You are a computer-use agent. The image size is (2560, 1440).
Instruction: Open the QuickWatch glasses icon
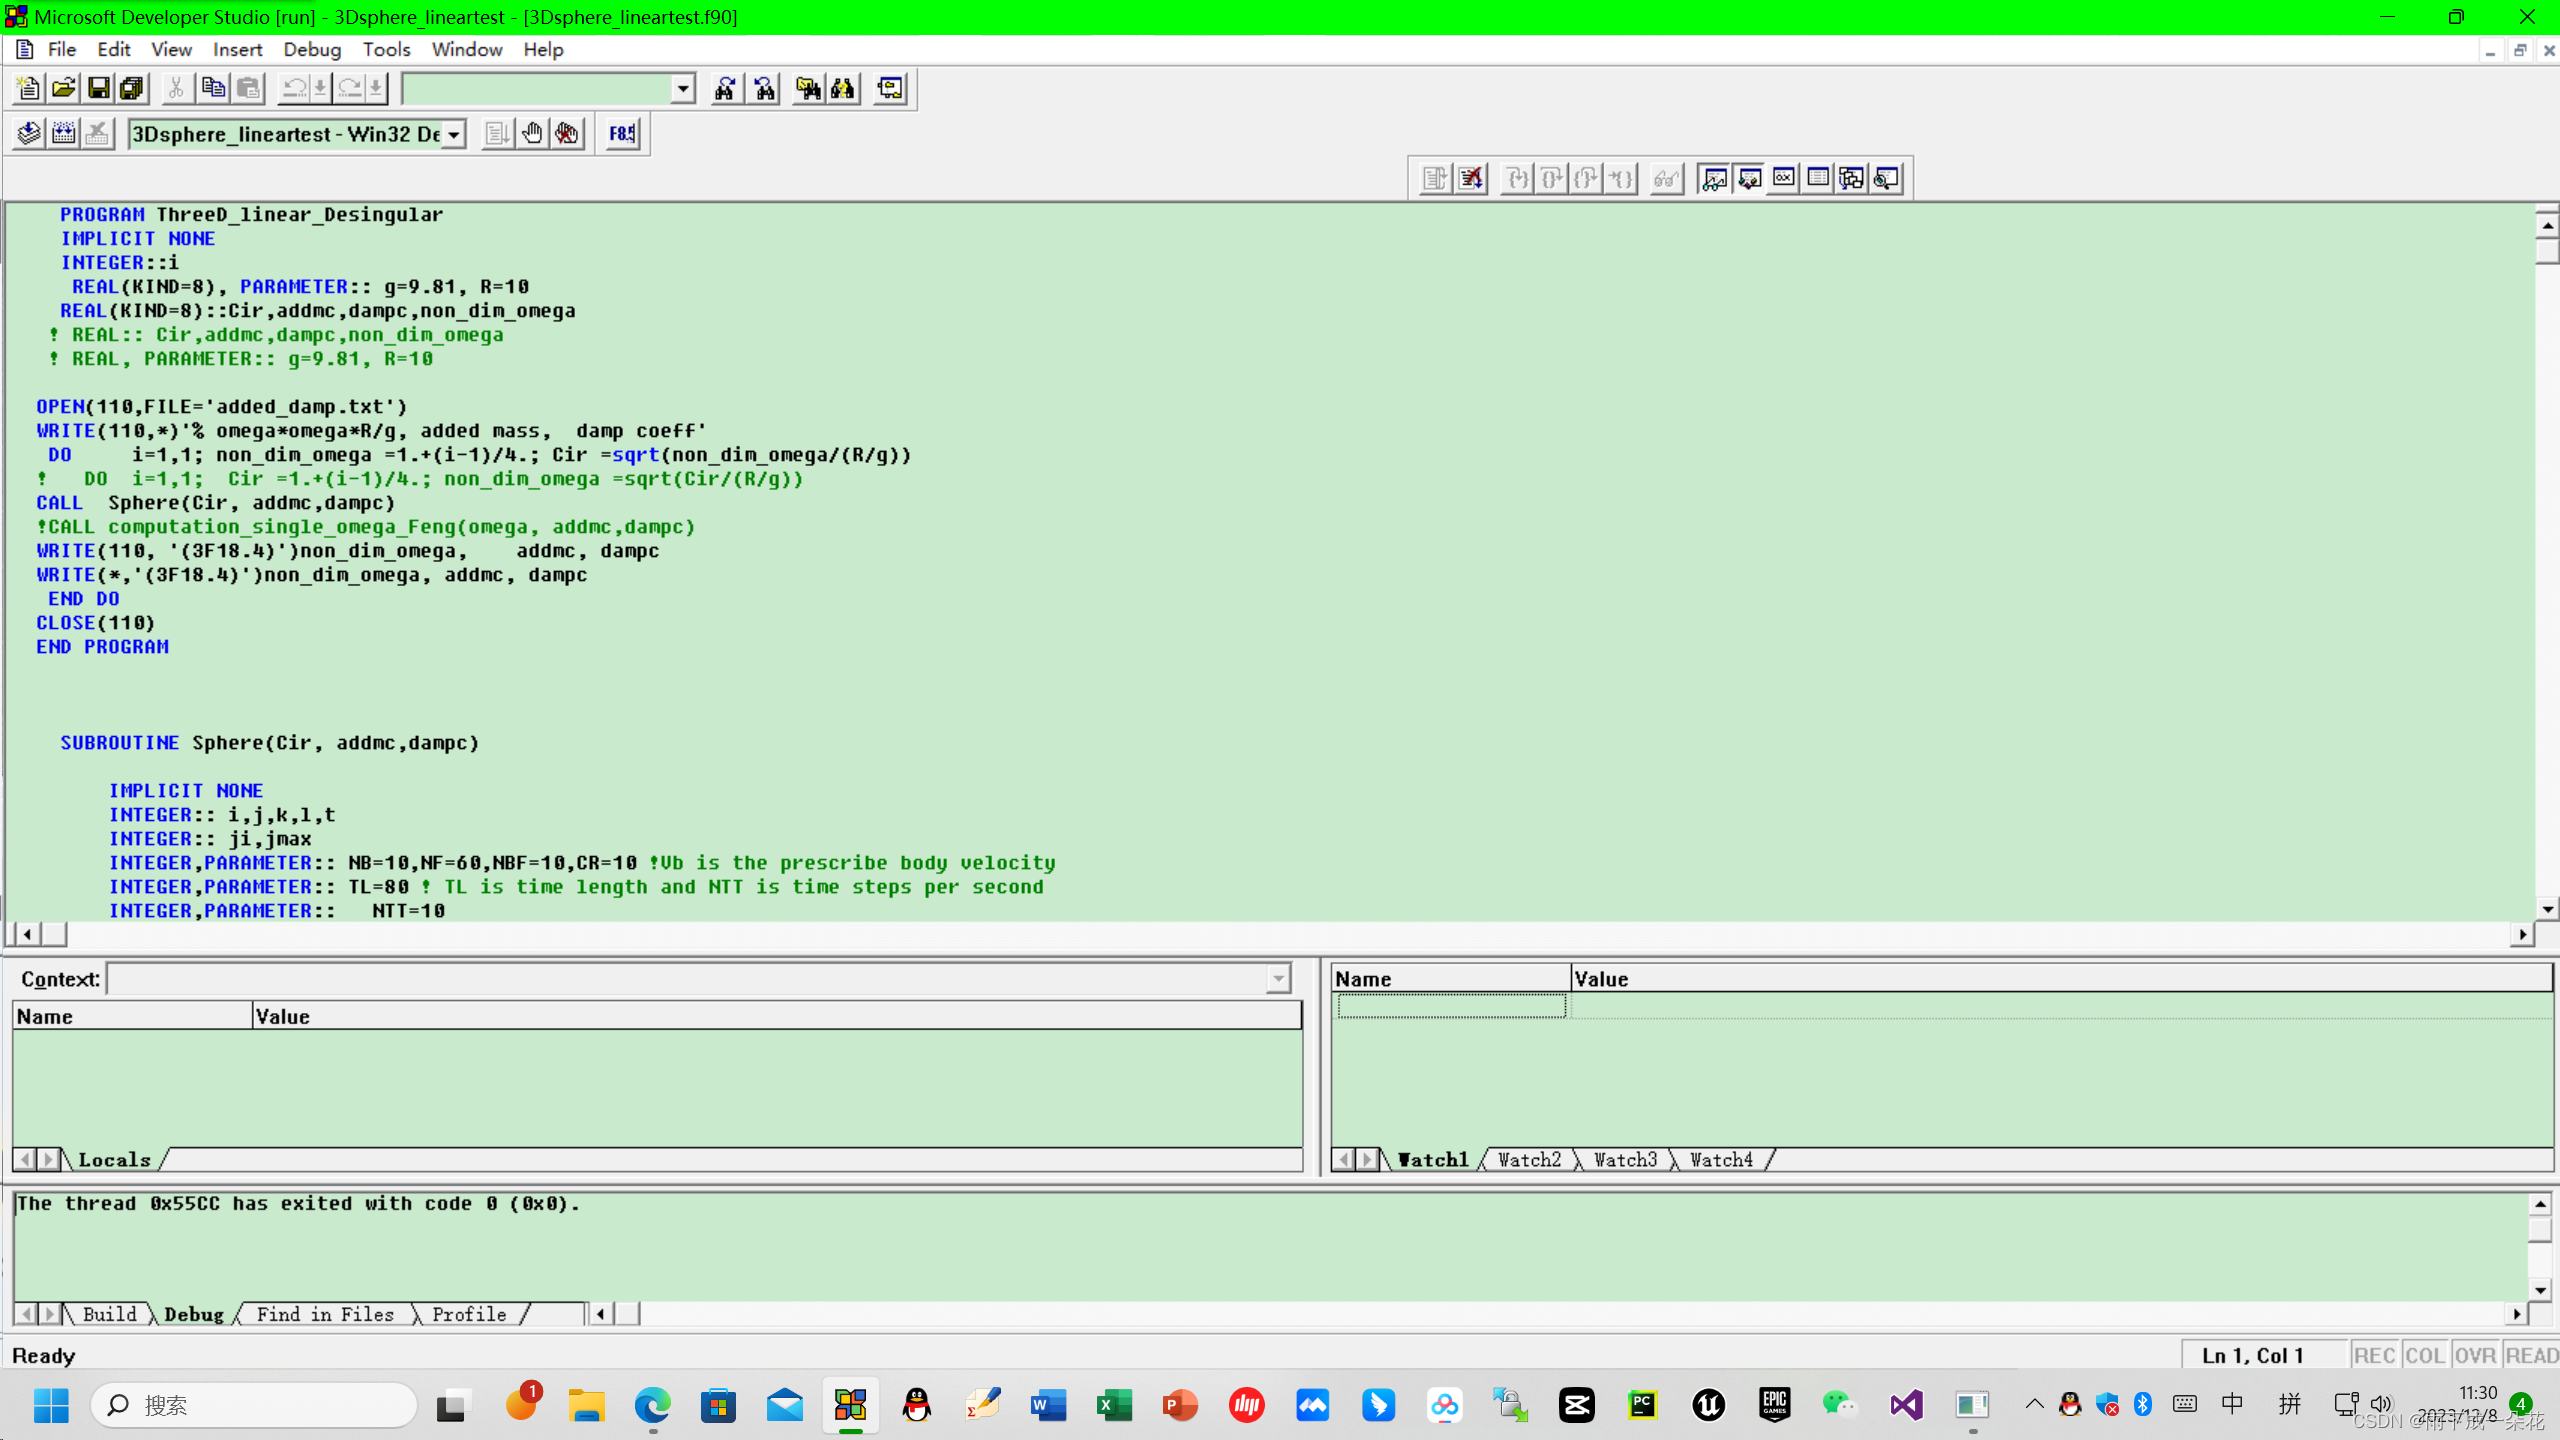pos(1666,178)
